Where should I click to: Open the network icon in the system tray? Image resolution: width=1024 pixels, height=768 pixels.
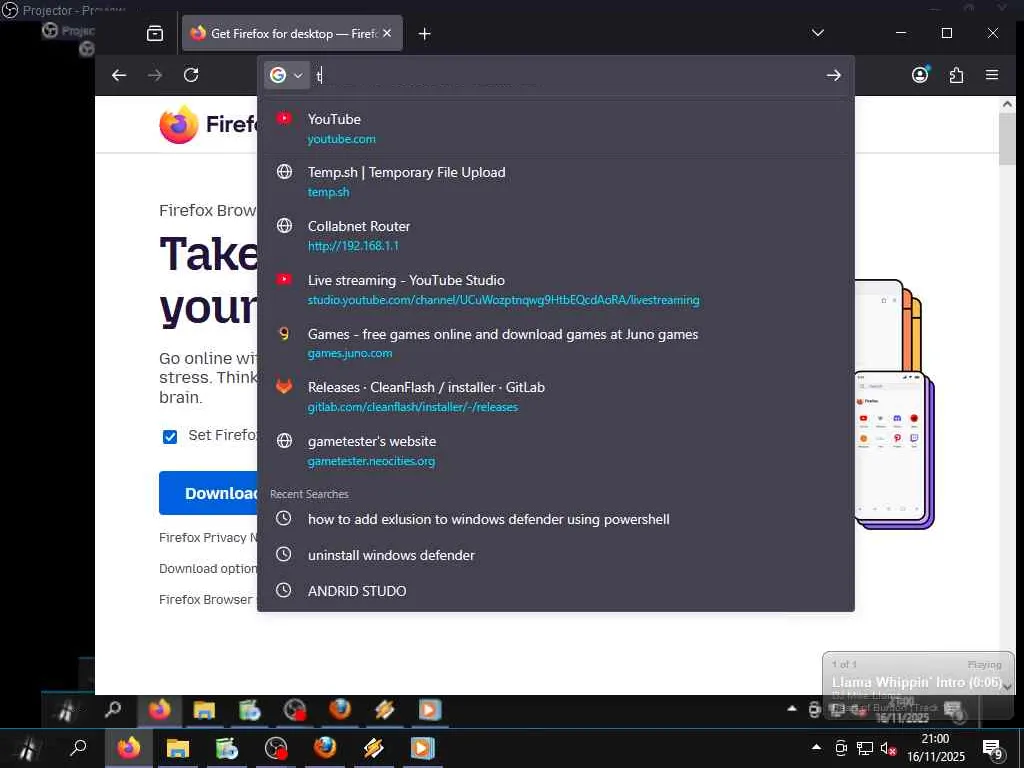(865, 748)
